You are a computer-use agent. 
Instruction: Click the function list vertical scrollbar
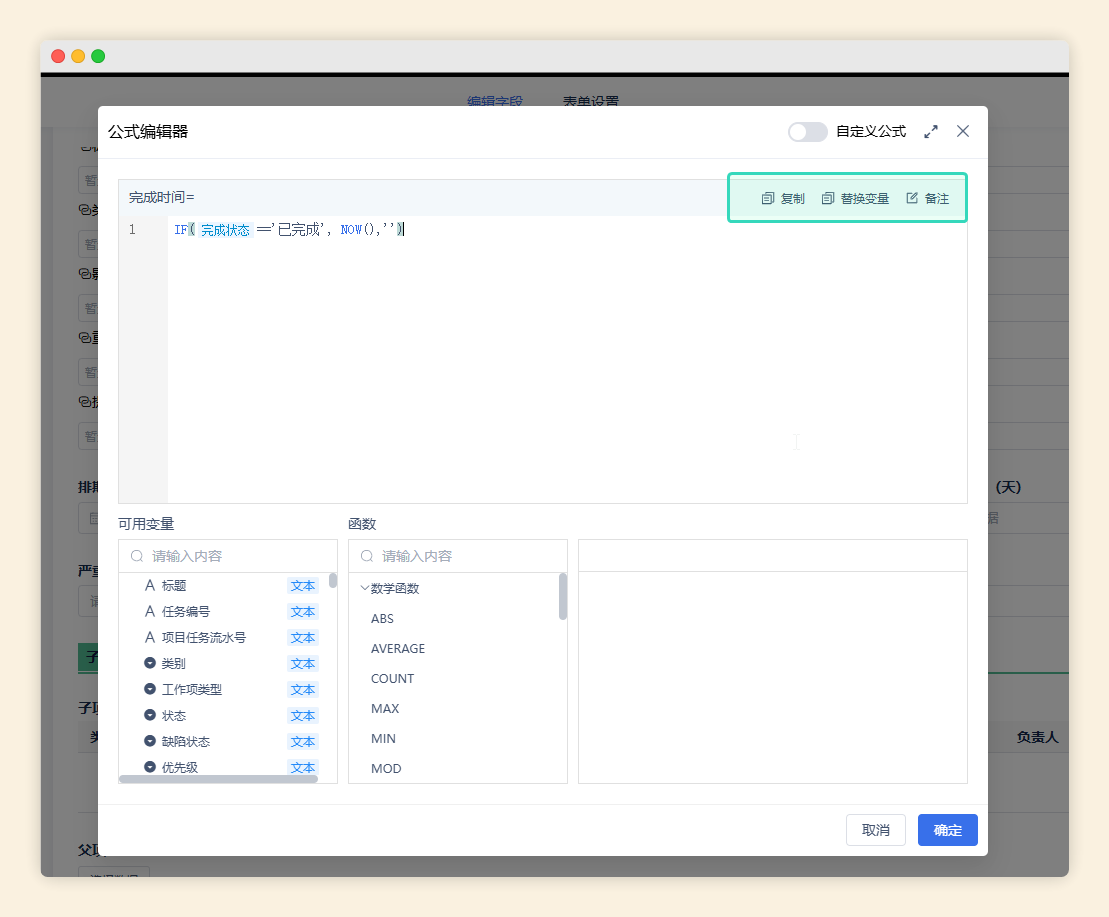tap(563, 597)
